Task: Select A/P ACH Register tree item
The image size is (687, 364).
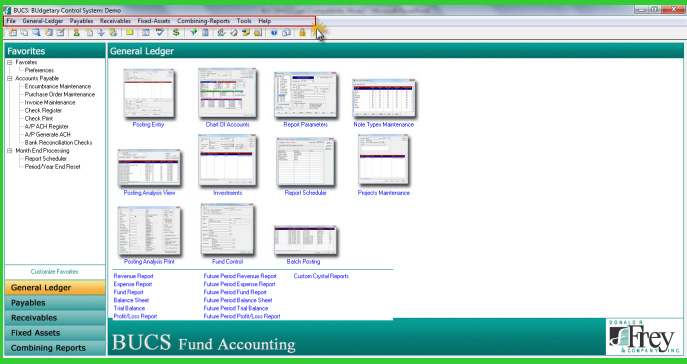Action: pyautogui.click(x=46, y=127)
